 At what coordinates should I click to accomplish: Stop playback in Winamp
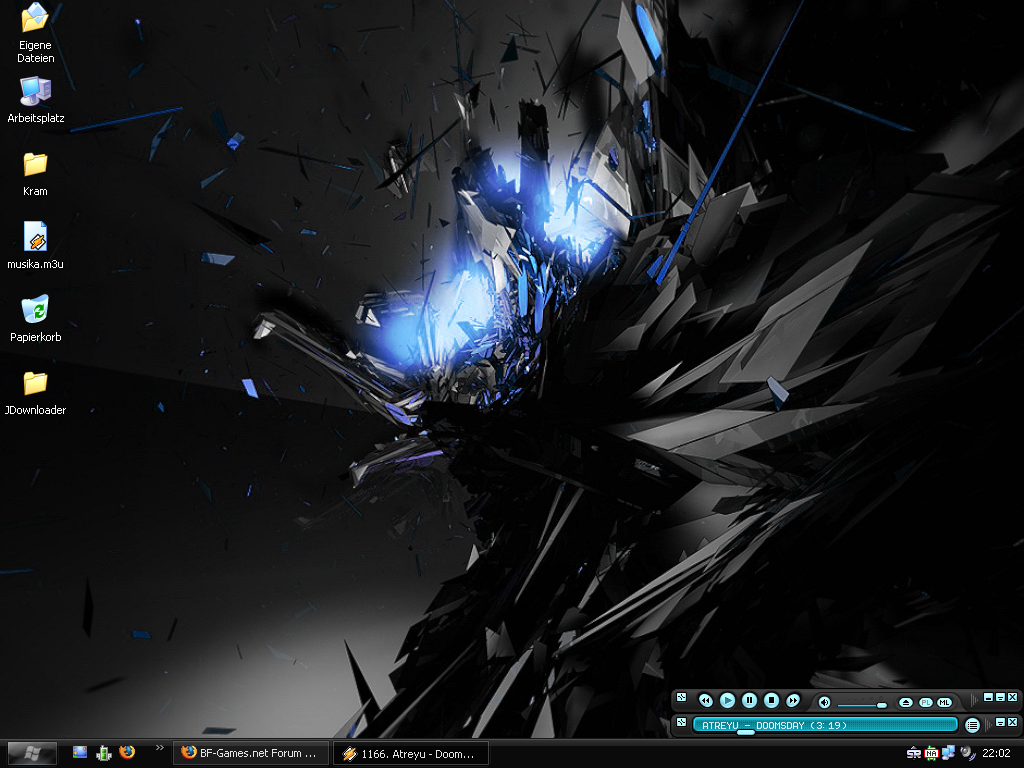[x=771, y=700]
